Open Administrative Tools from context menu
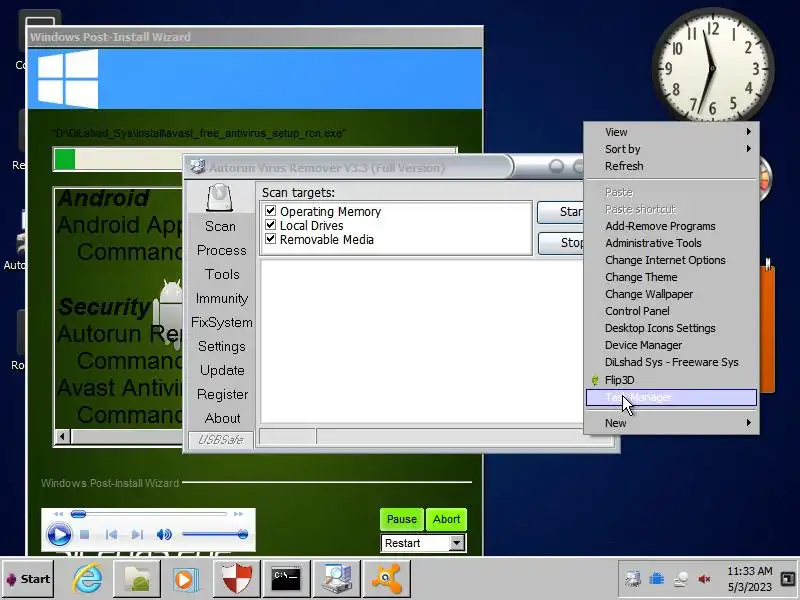 point(671,243)
